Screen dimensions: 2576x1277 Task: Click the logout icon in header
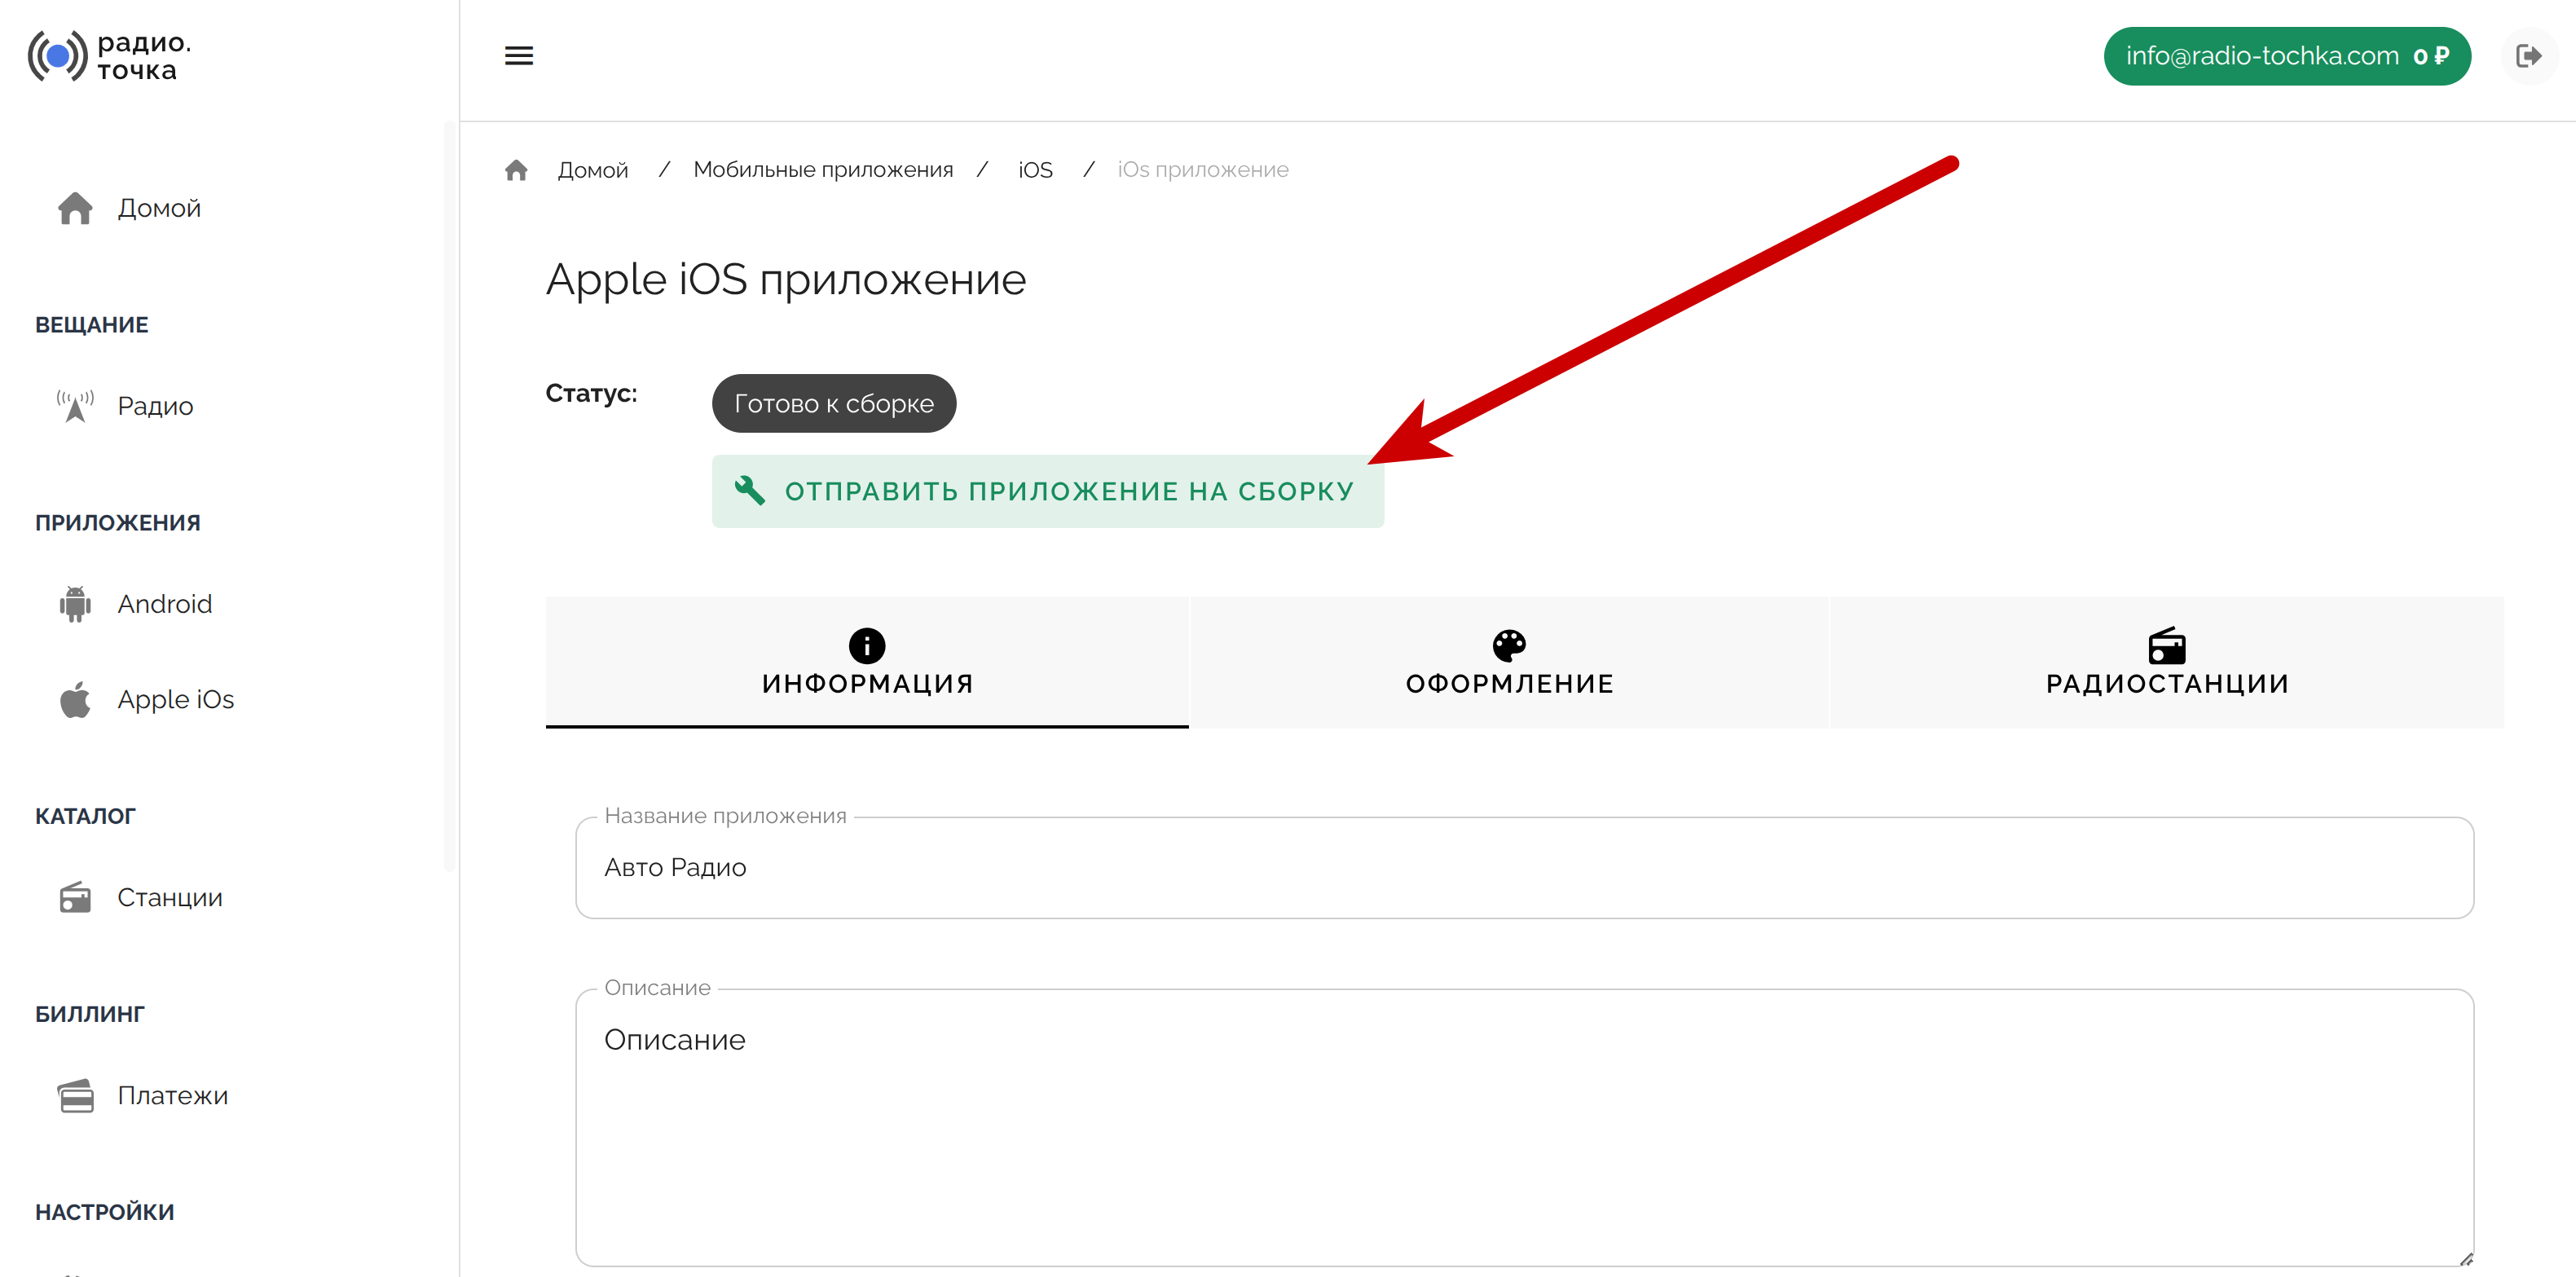tap(2527, 56)
